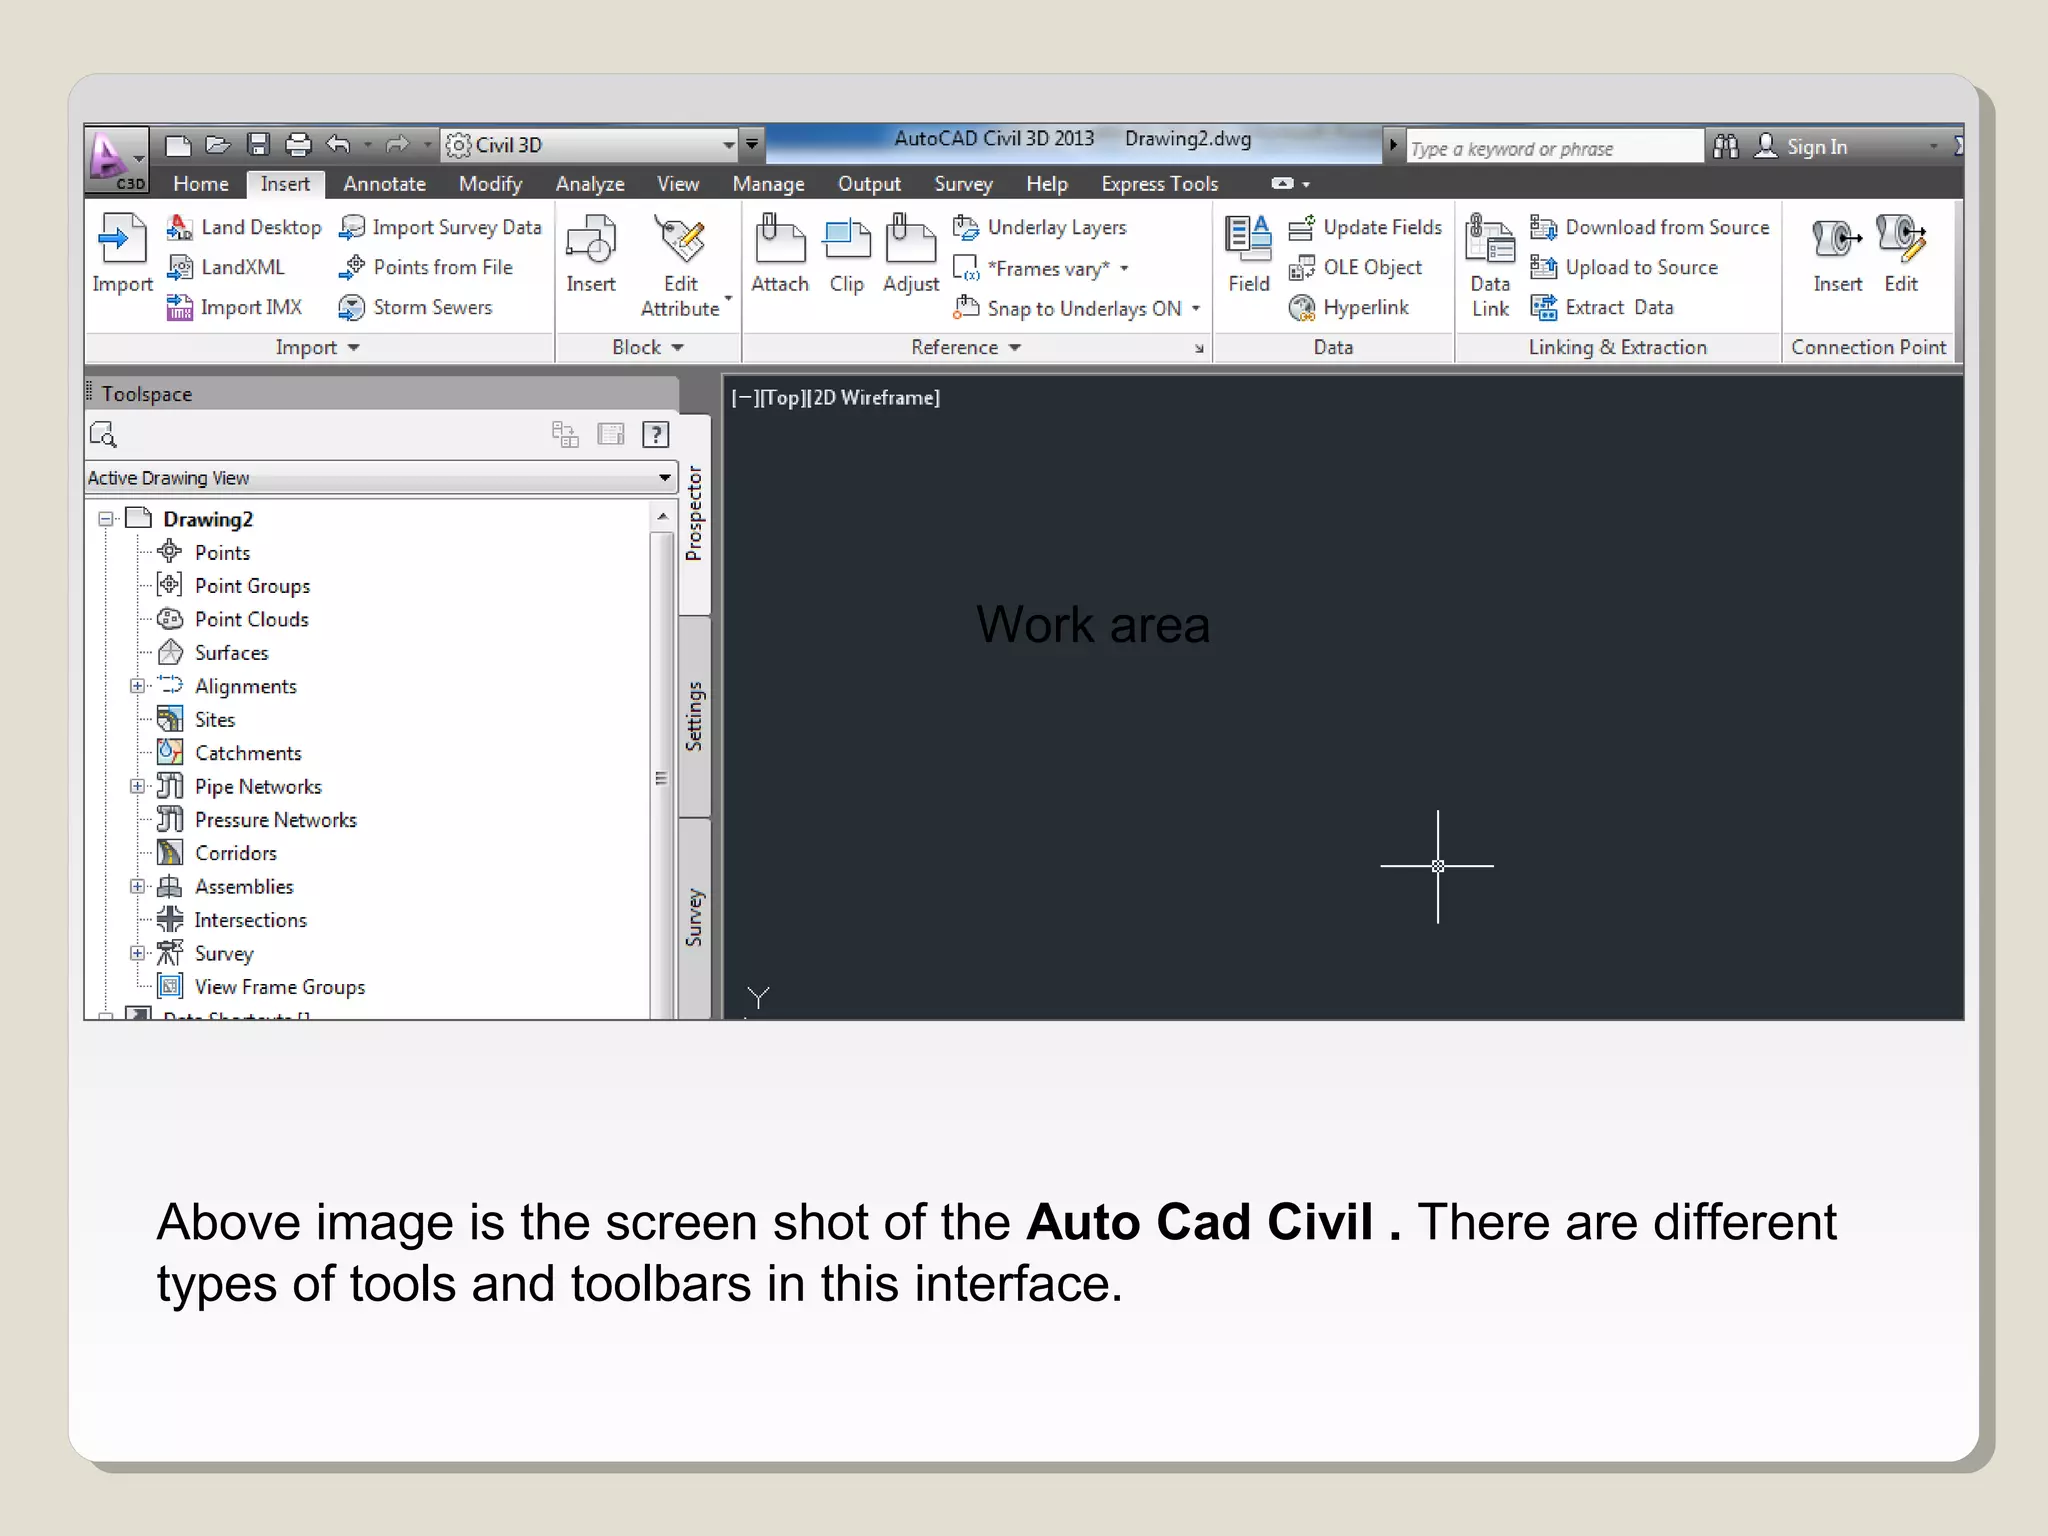Click the Edit Attribute tool
The height and width of the screenshot is (1536, 2048).
pyautogui.click(x=681, y=266)
